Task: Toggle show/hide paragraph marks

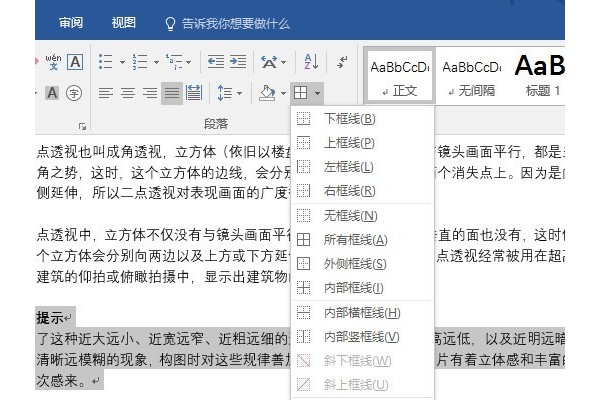Action: [342, 62]
